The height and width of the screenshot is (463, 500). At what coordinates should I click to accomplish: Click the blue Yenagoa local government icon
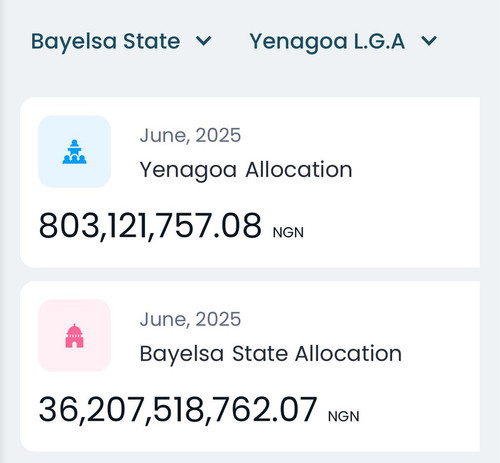pyautogui.click(x=74, y=152)
